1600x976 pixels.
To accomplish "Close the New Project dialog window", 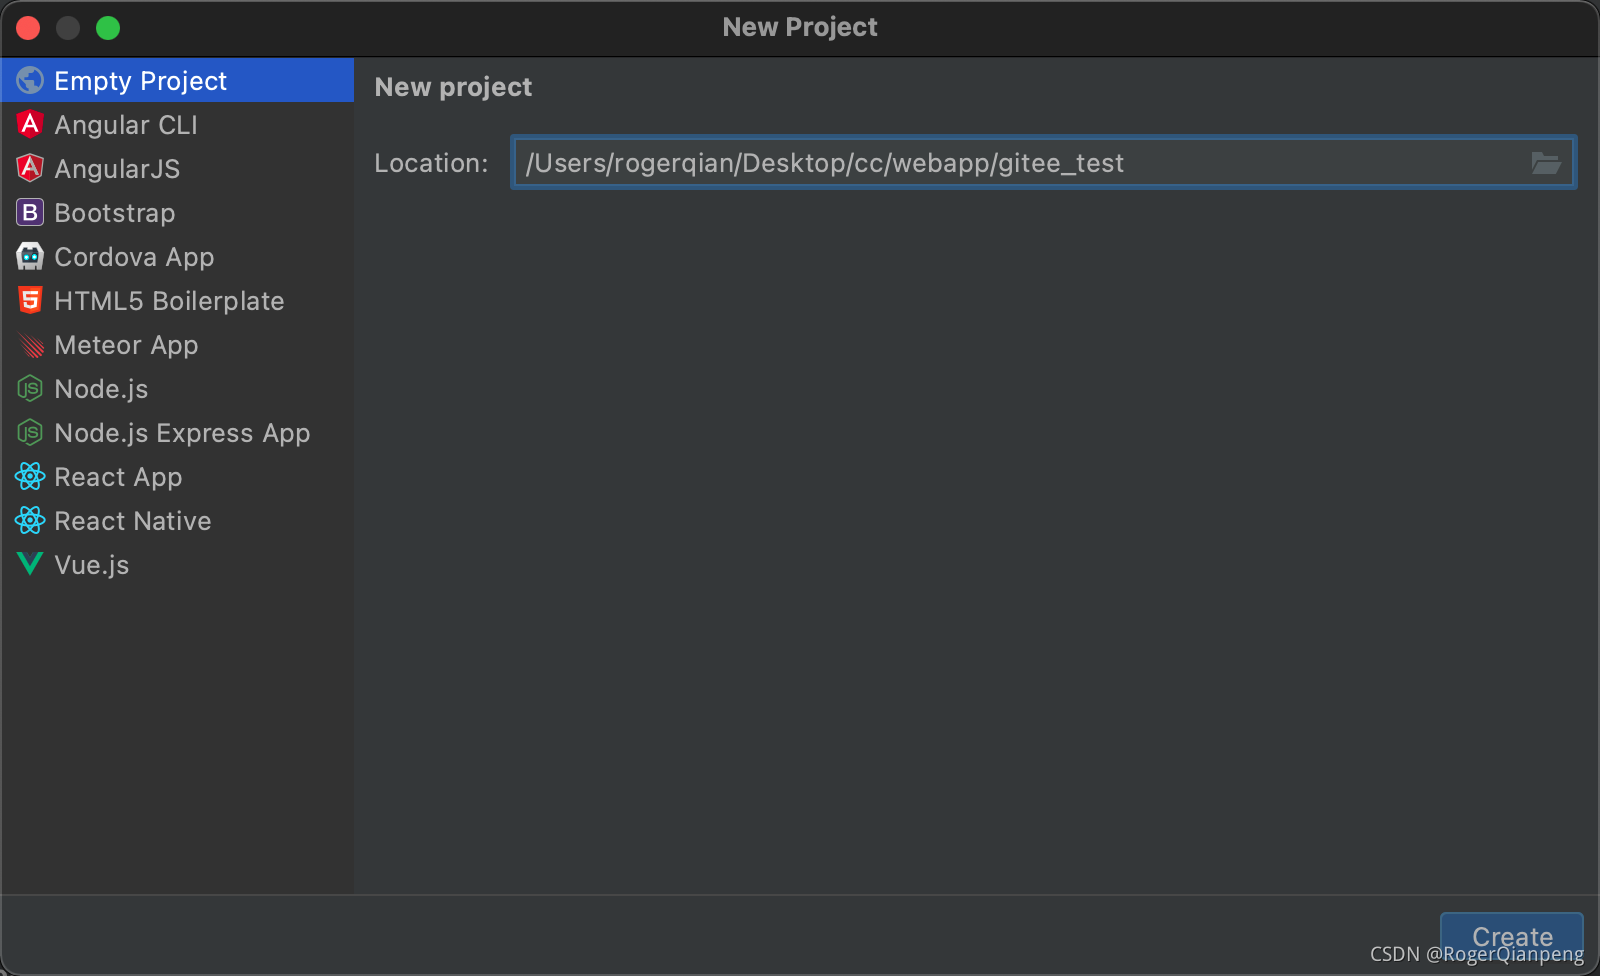I will tap(28, 28).
